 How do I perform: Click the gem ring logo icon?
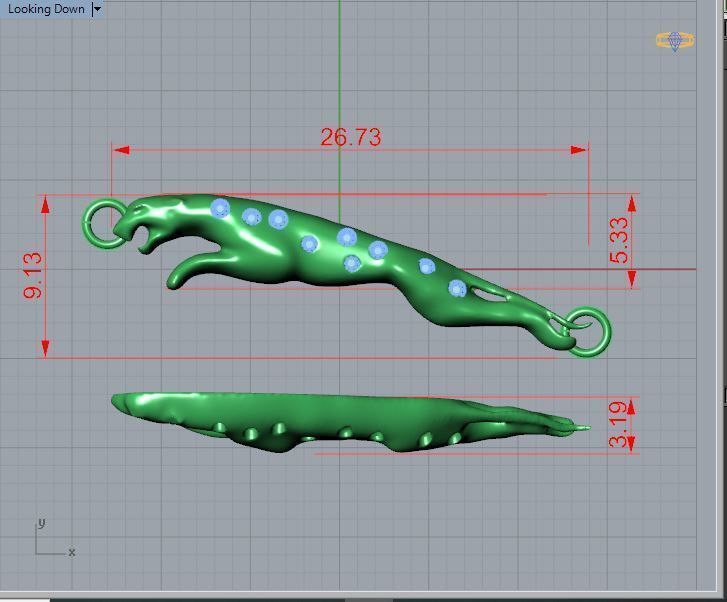675,41
